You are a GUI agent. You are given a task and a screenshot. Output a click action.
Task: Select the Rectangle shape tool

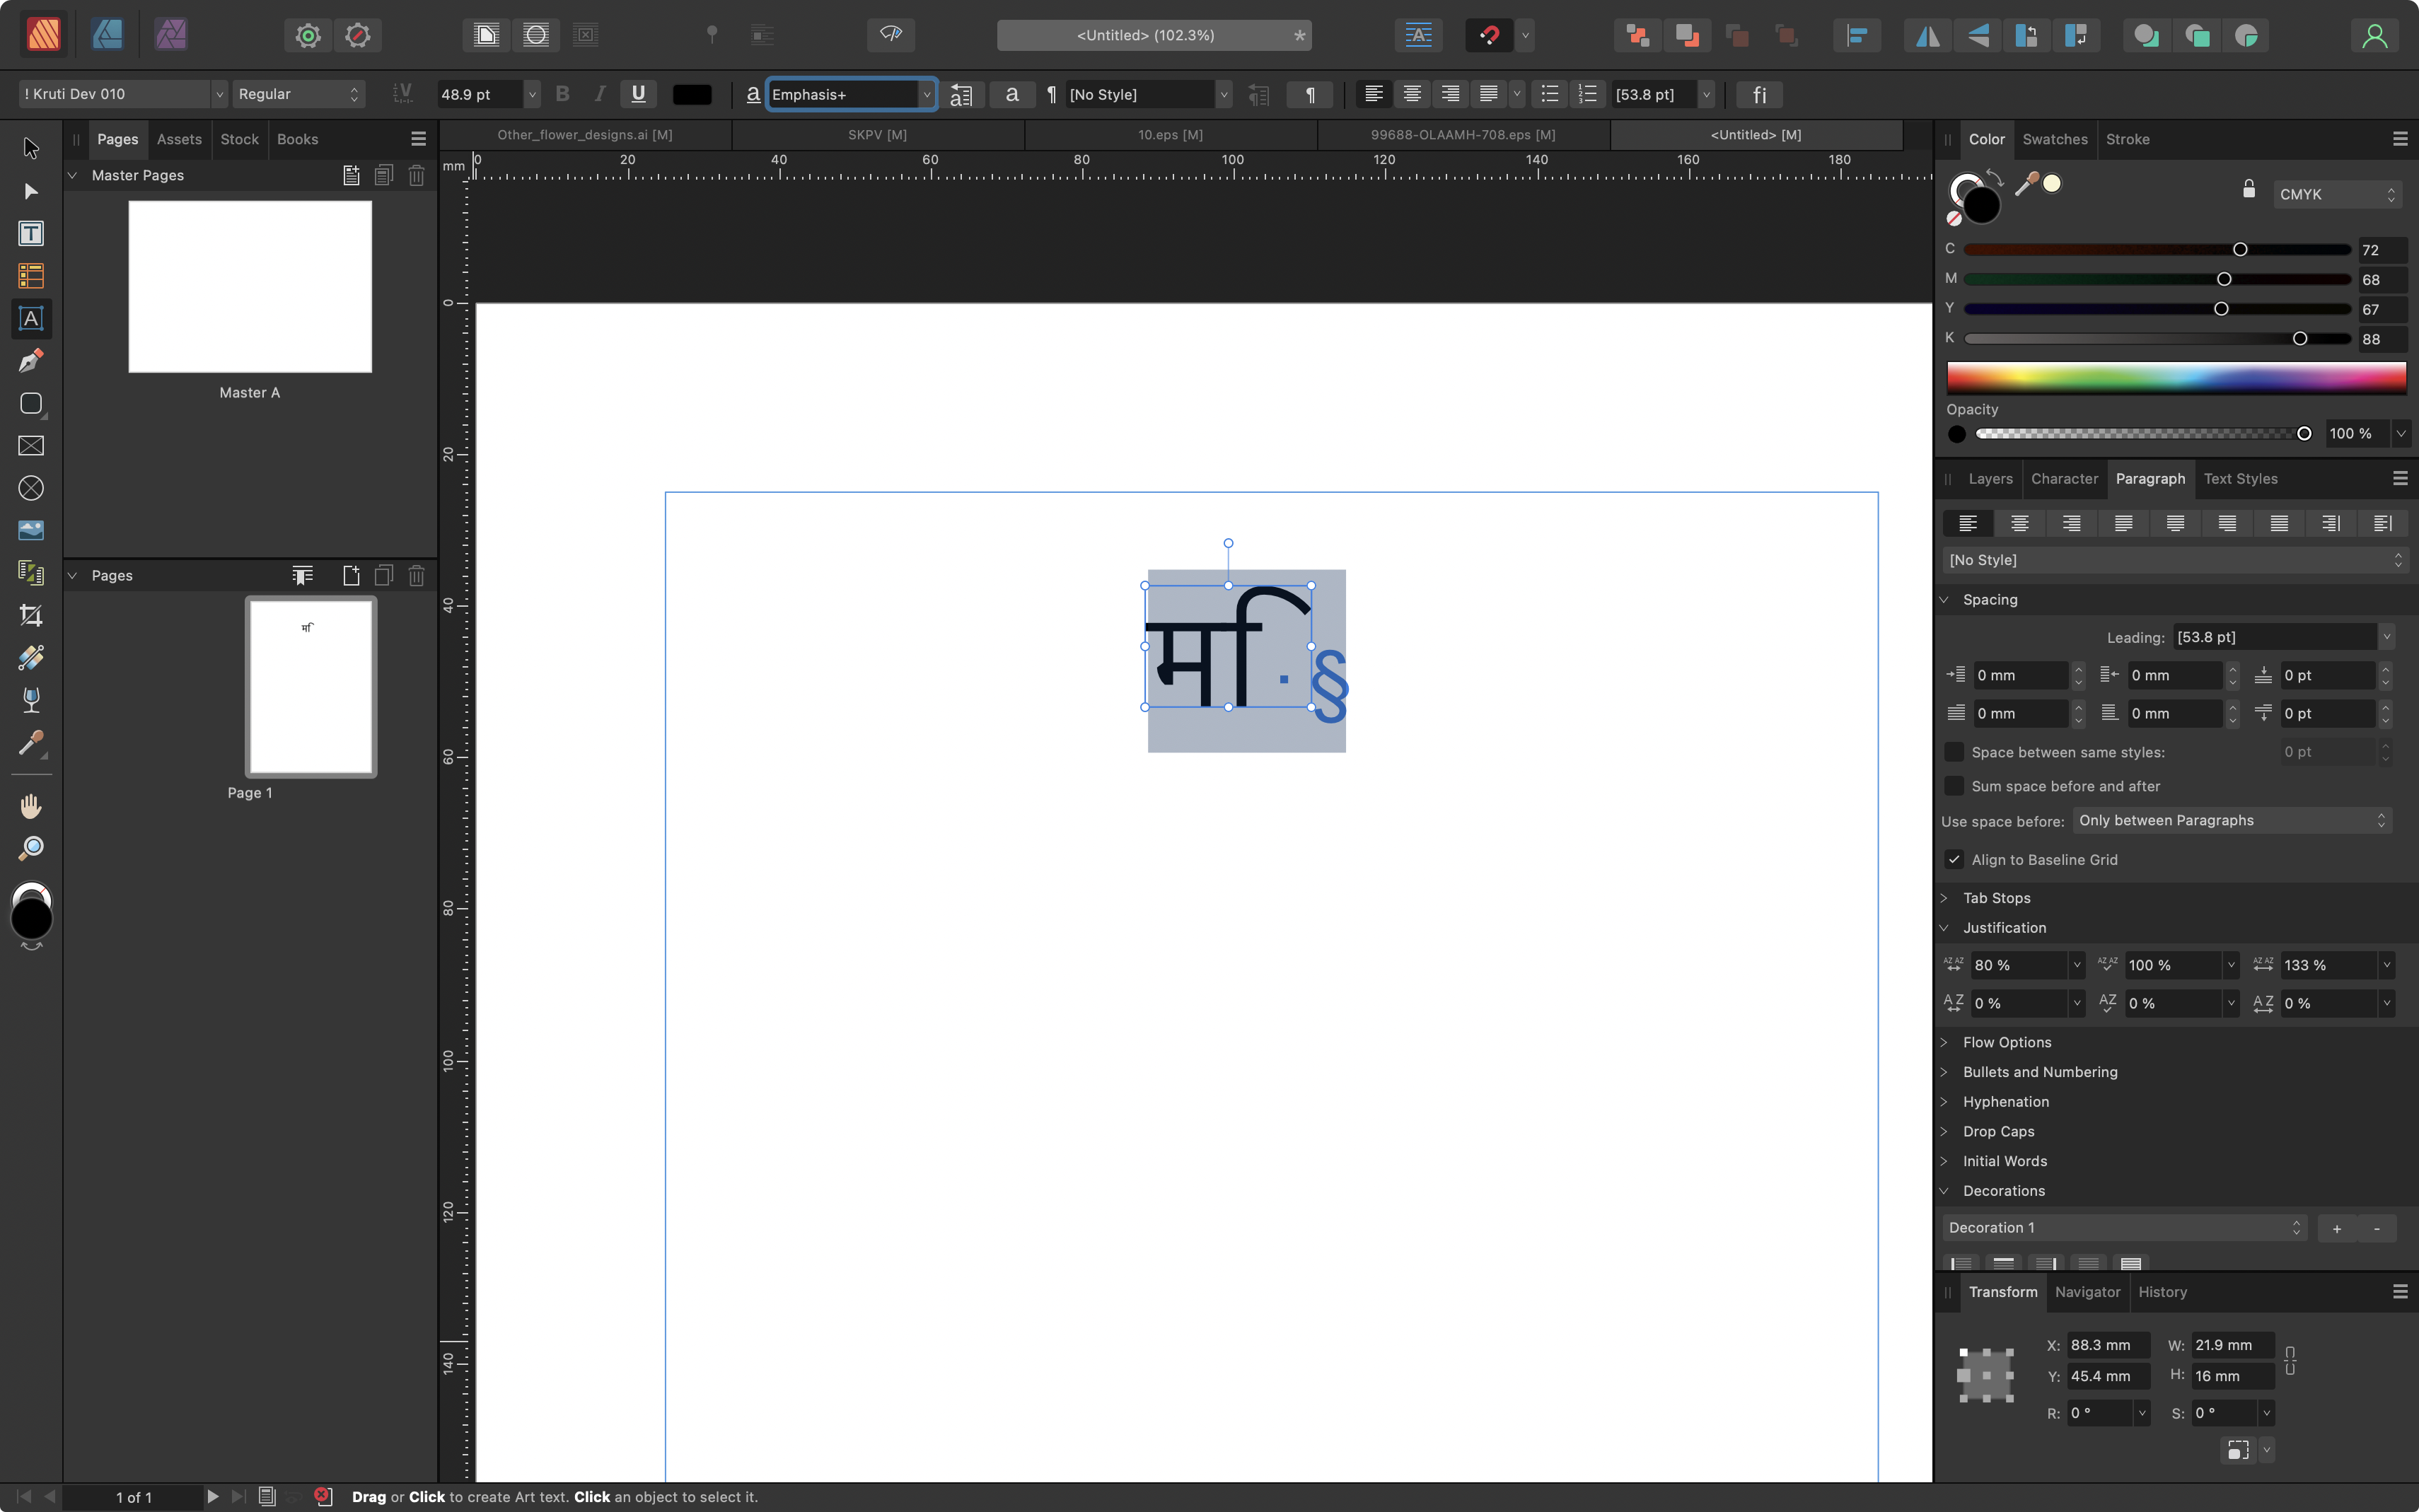tap(31, 403)
